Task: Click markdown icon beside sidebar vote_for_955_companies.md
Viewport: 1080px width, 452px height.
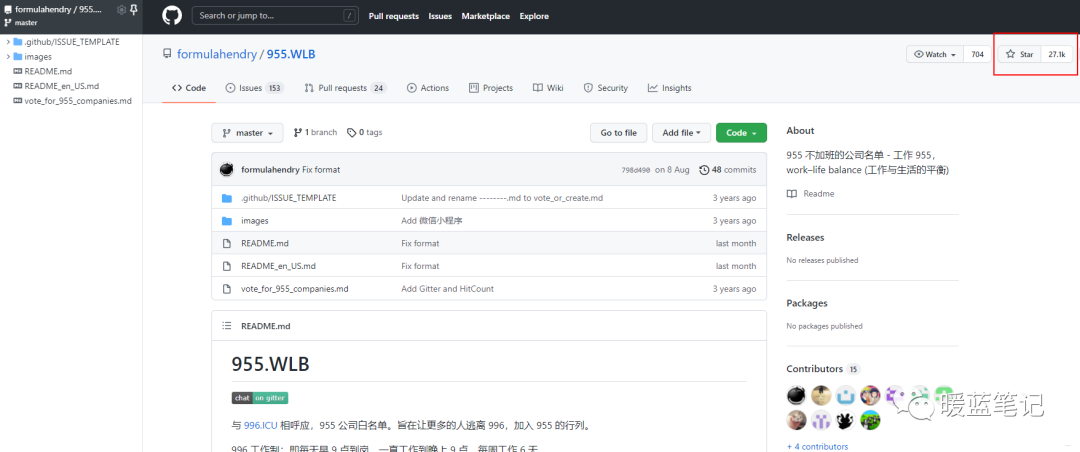Action: tap(18, 101)
